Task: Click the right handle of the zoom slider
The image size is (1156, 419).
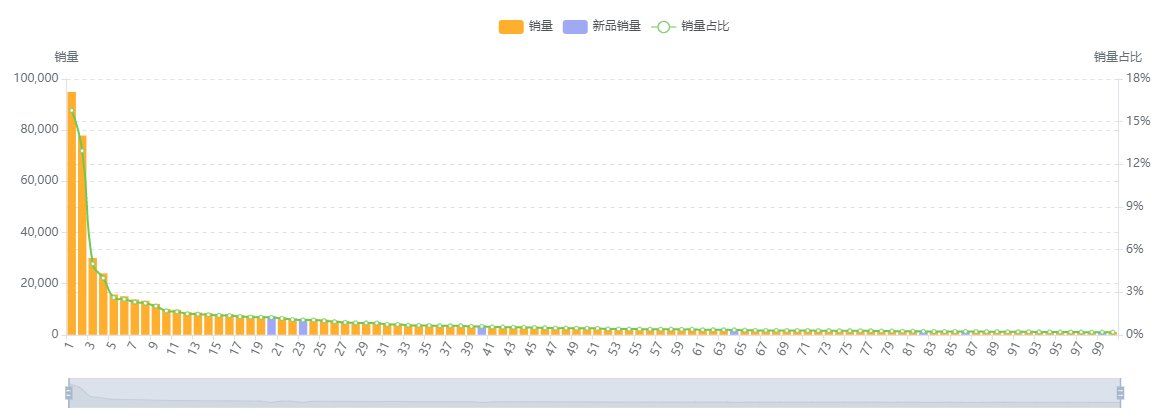Action: 1120,393
